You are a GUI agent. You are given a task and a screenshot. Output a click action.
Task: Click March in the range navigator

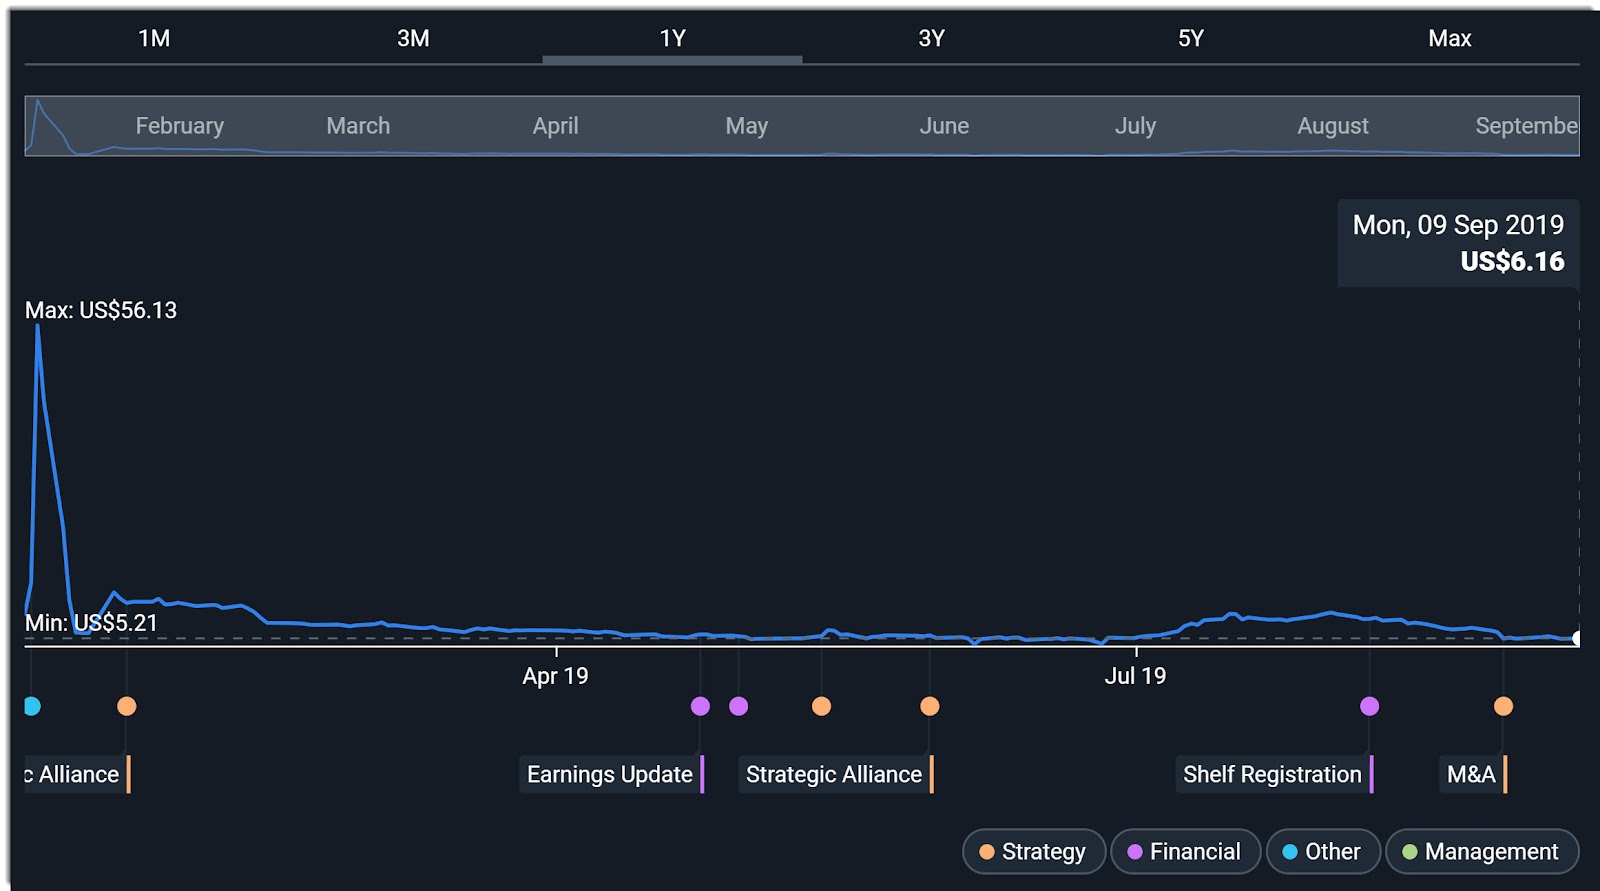click(x=358, y=126)
